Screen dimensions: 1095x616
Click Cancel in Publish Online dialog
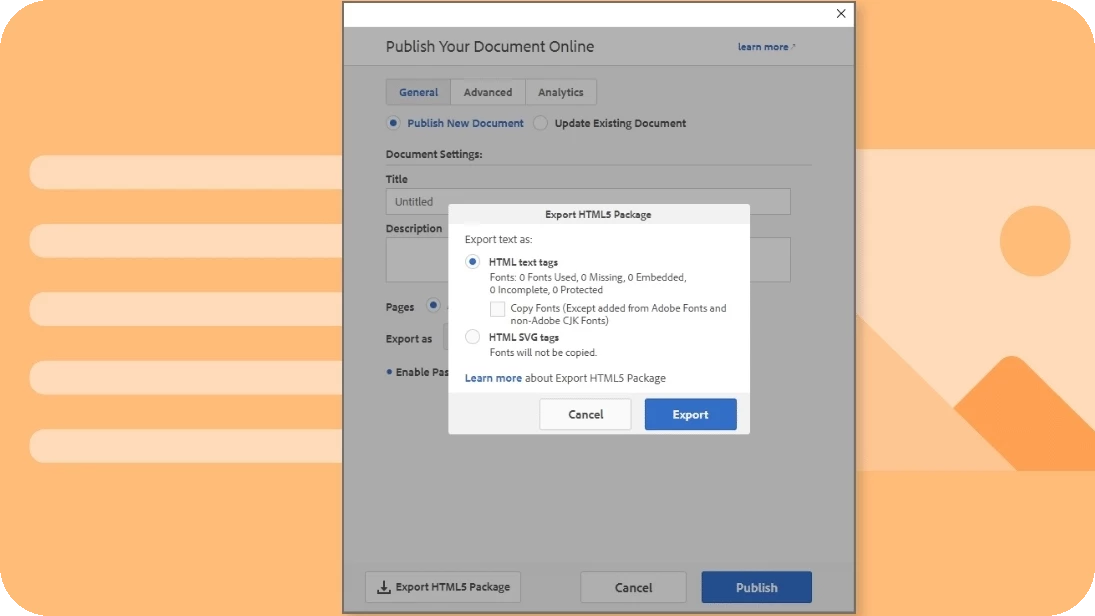click(633, 587)
